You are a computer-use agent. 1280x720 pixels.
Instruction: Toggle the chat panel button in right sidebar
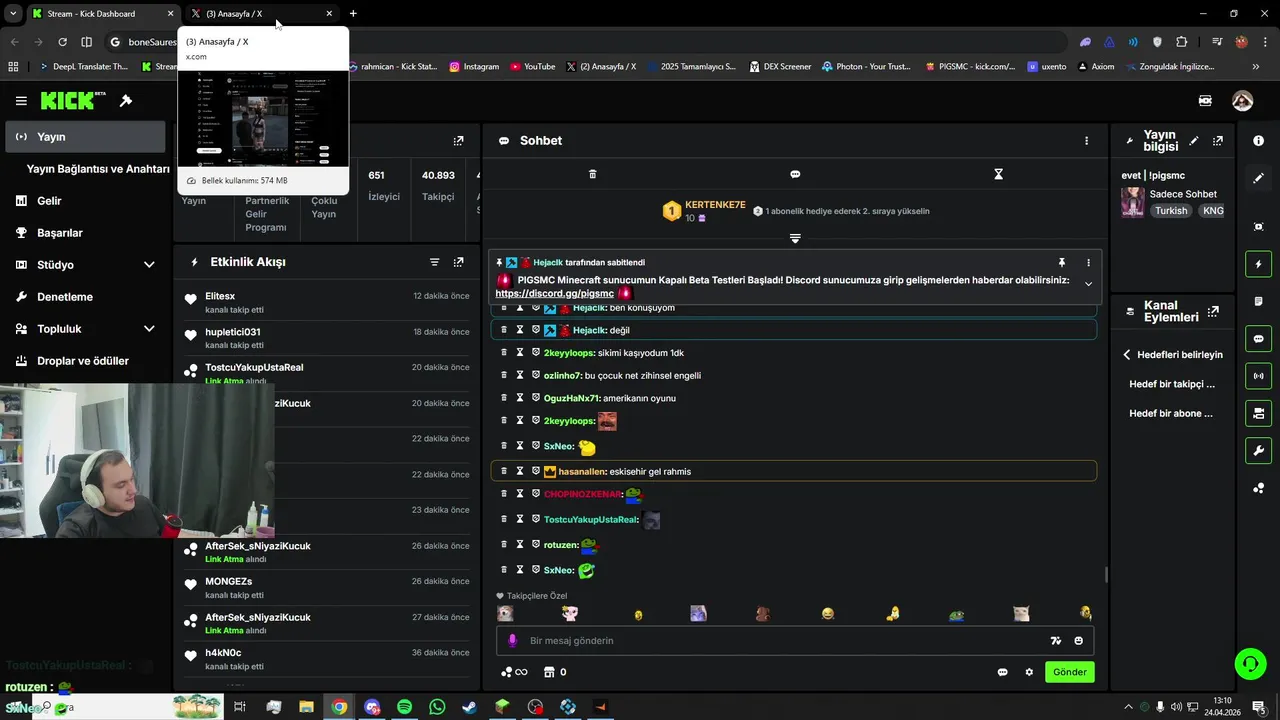pos(1258,339)
